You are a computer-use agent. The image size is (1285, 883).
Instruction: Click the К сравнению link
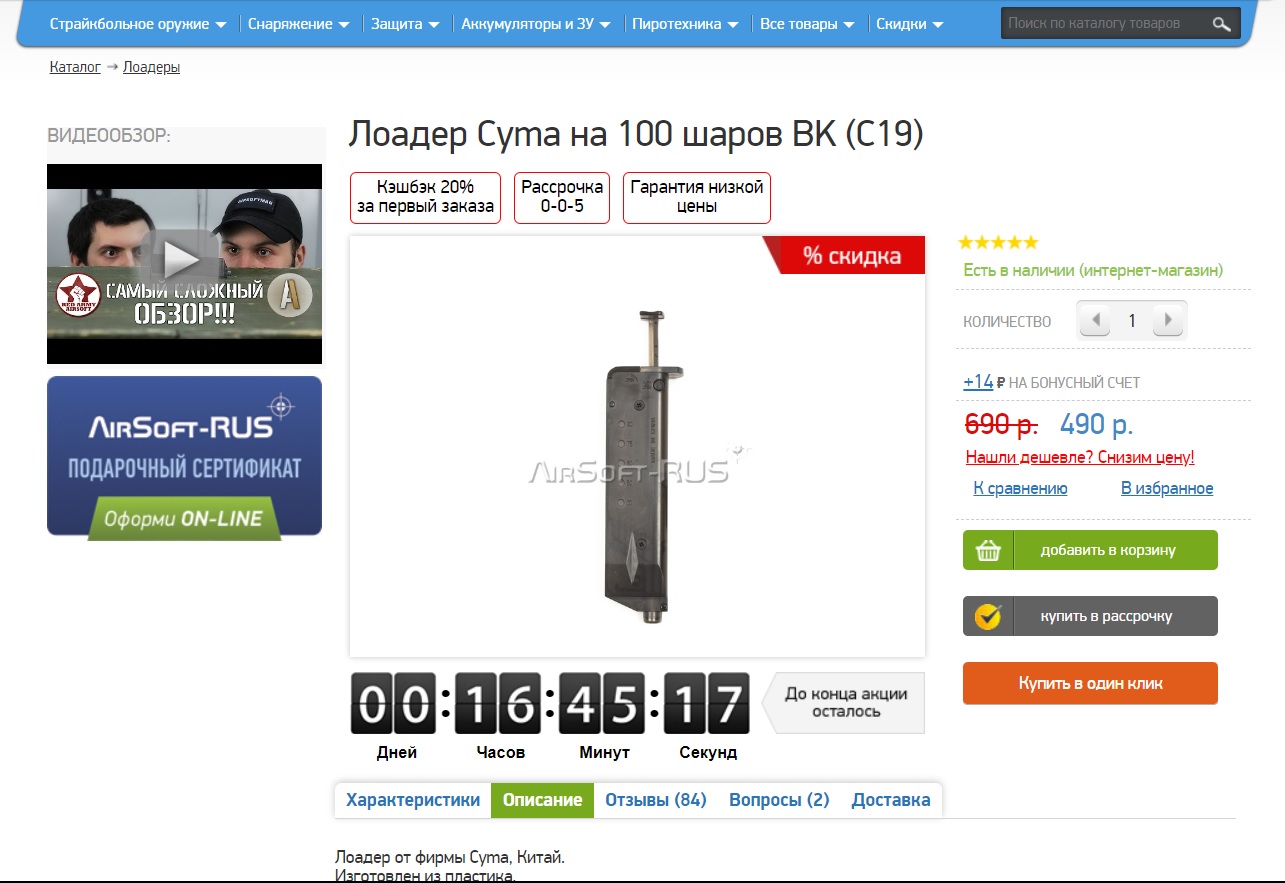point(1020,488)
